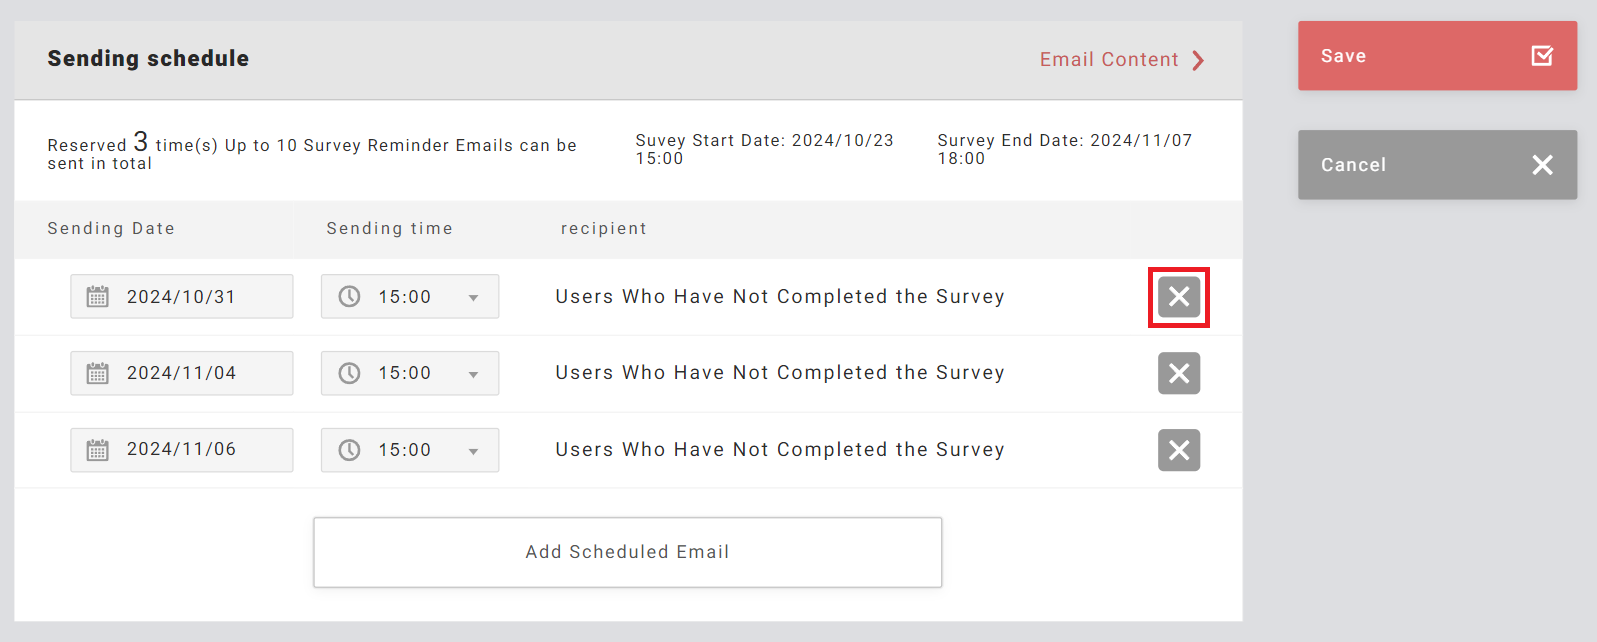Image resolution: width=1597 pixels, height=642 pixels.
Task: Expand sending time dropdown for 2024/11/06
Action: tap(473, 451)
